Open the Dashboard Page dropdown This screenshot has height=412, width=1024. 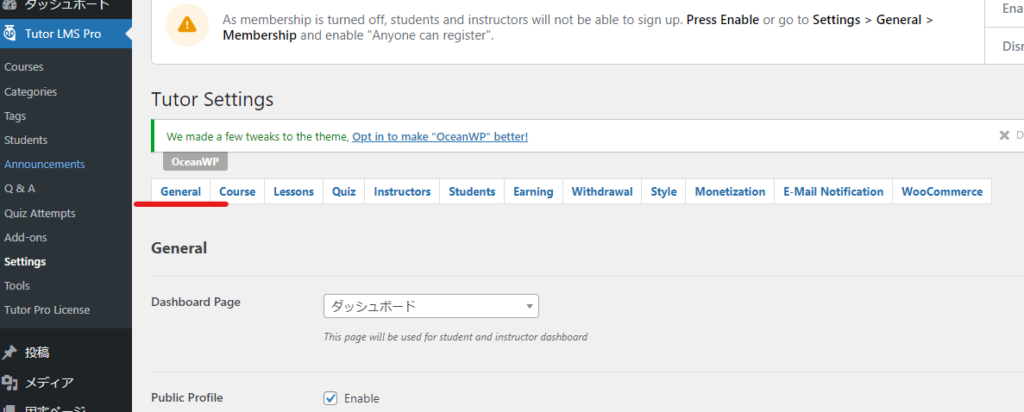coord(431,306)
